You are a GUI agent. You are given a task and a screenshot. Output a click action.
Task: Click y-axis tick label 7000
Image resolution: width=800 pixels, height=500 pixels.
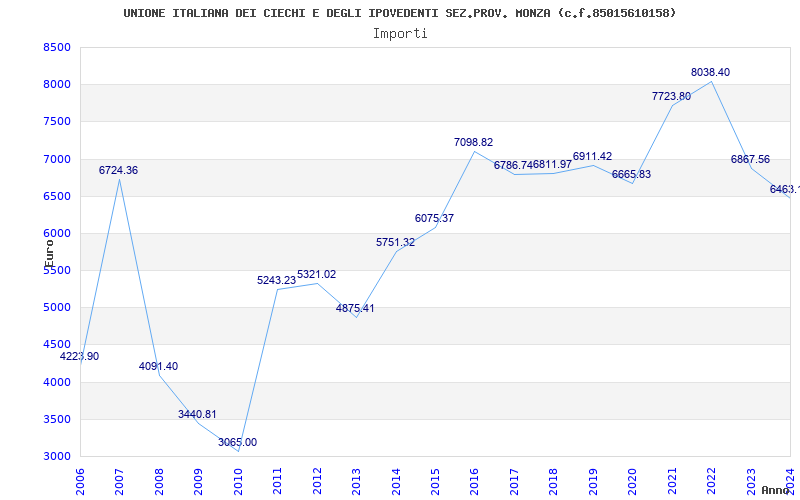coord(57,159)
